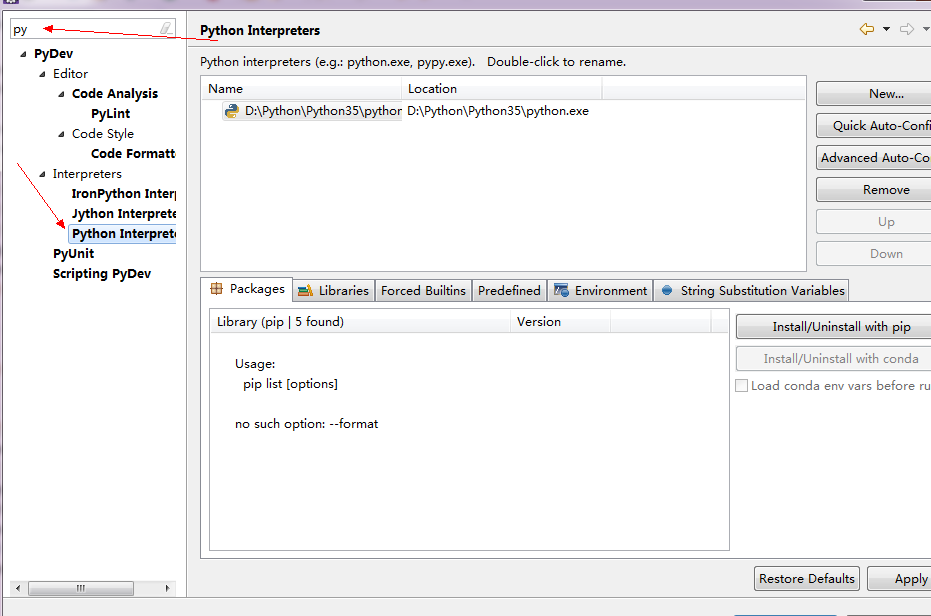The image size is (931, 616).
Task: Click the back navigation arrow icon
Action: (867, 29)
